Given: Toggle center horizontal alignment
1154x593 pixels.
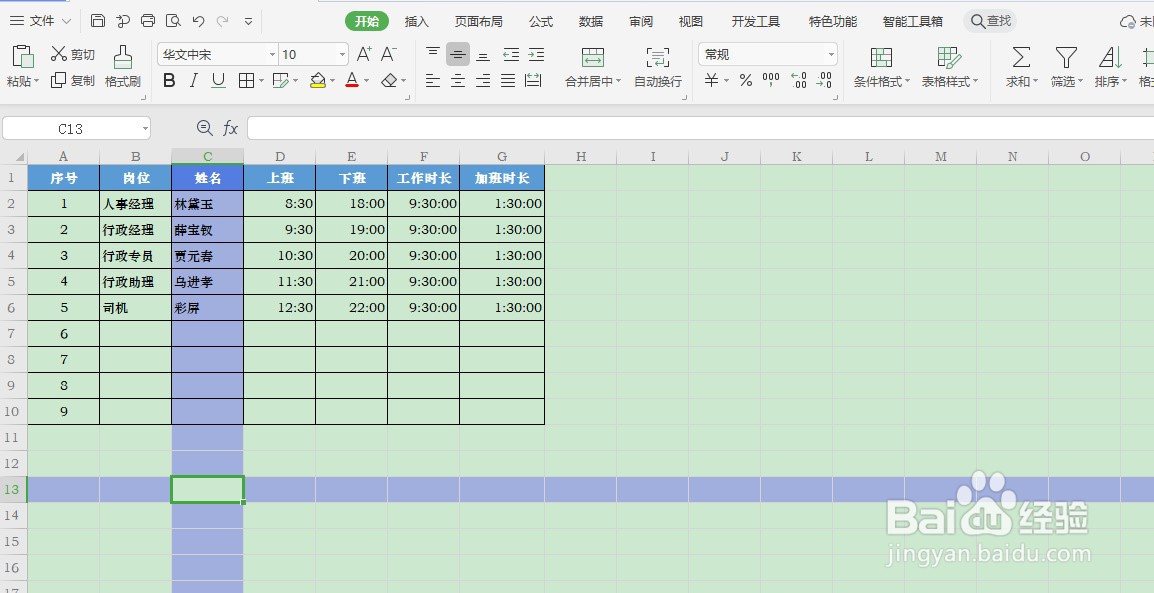Looking at the screenshot, I should click(x=458, y=80).
